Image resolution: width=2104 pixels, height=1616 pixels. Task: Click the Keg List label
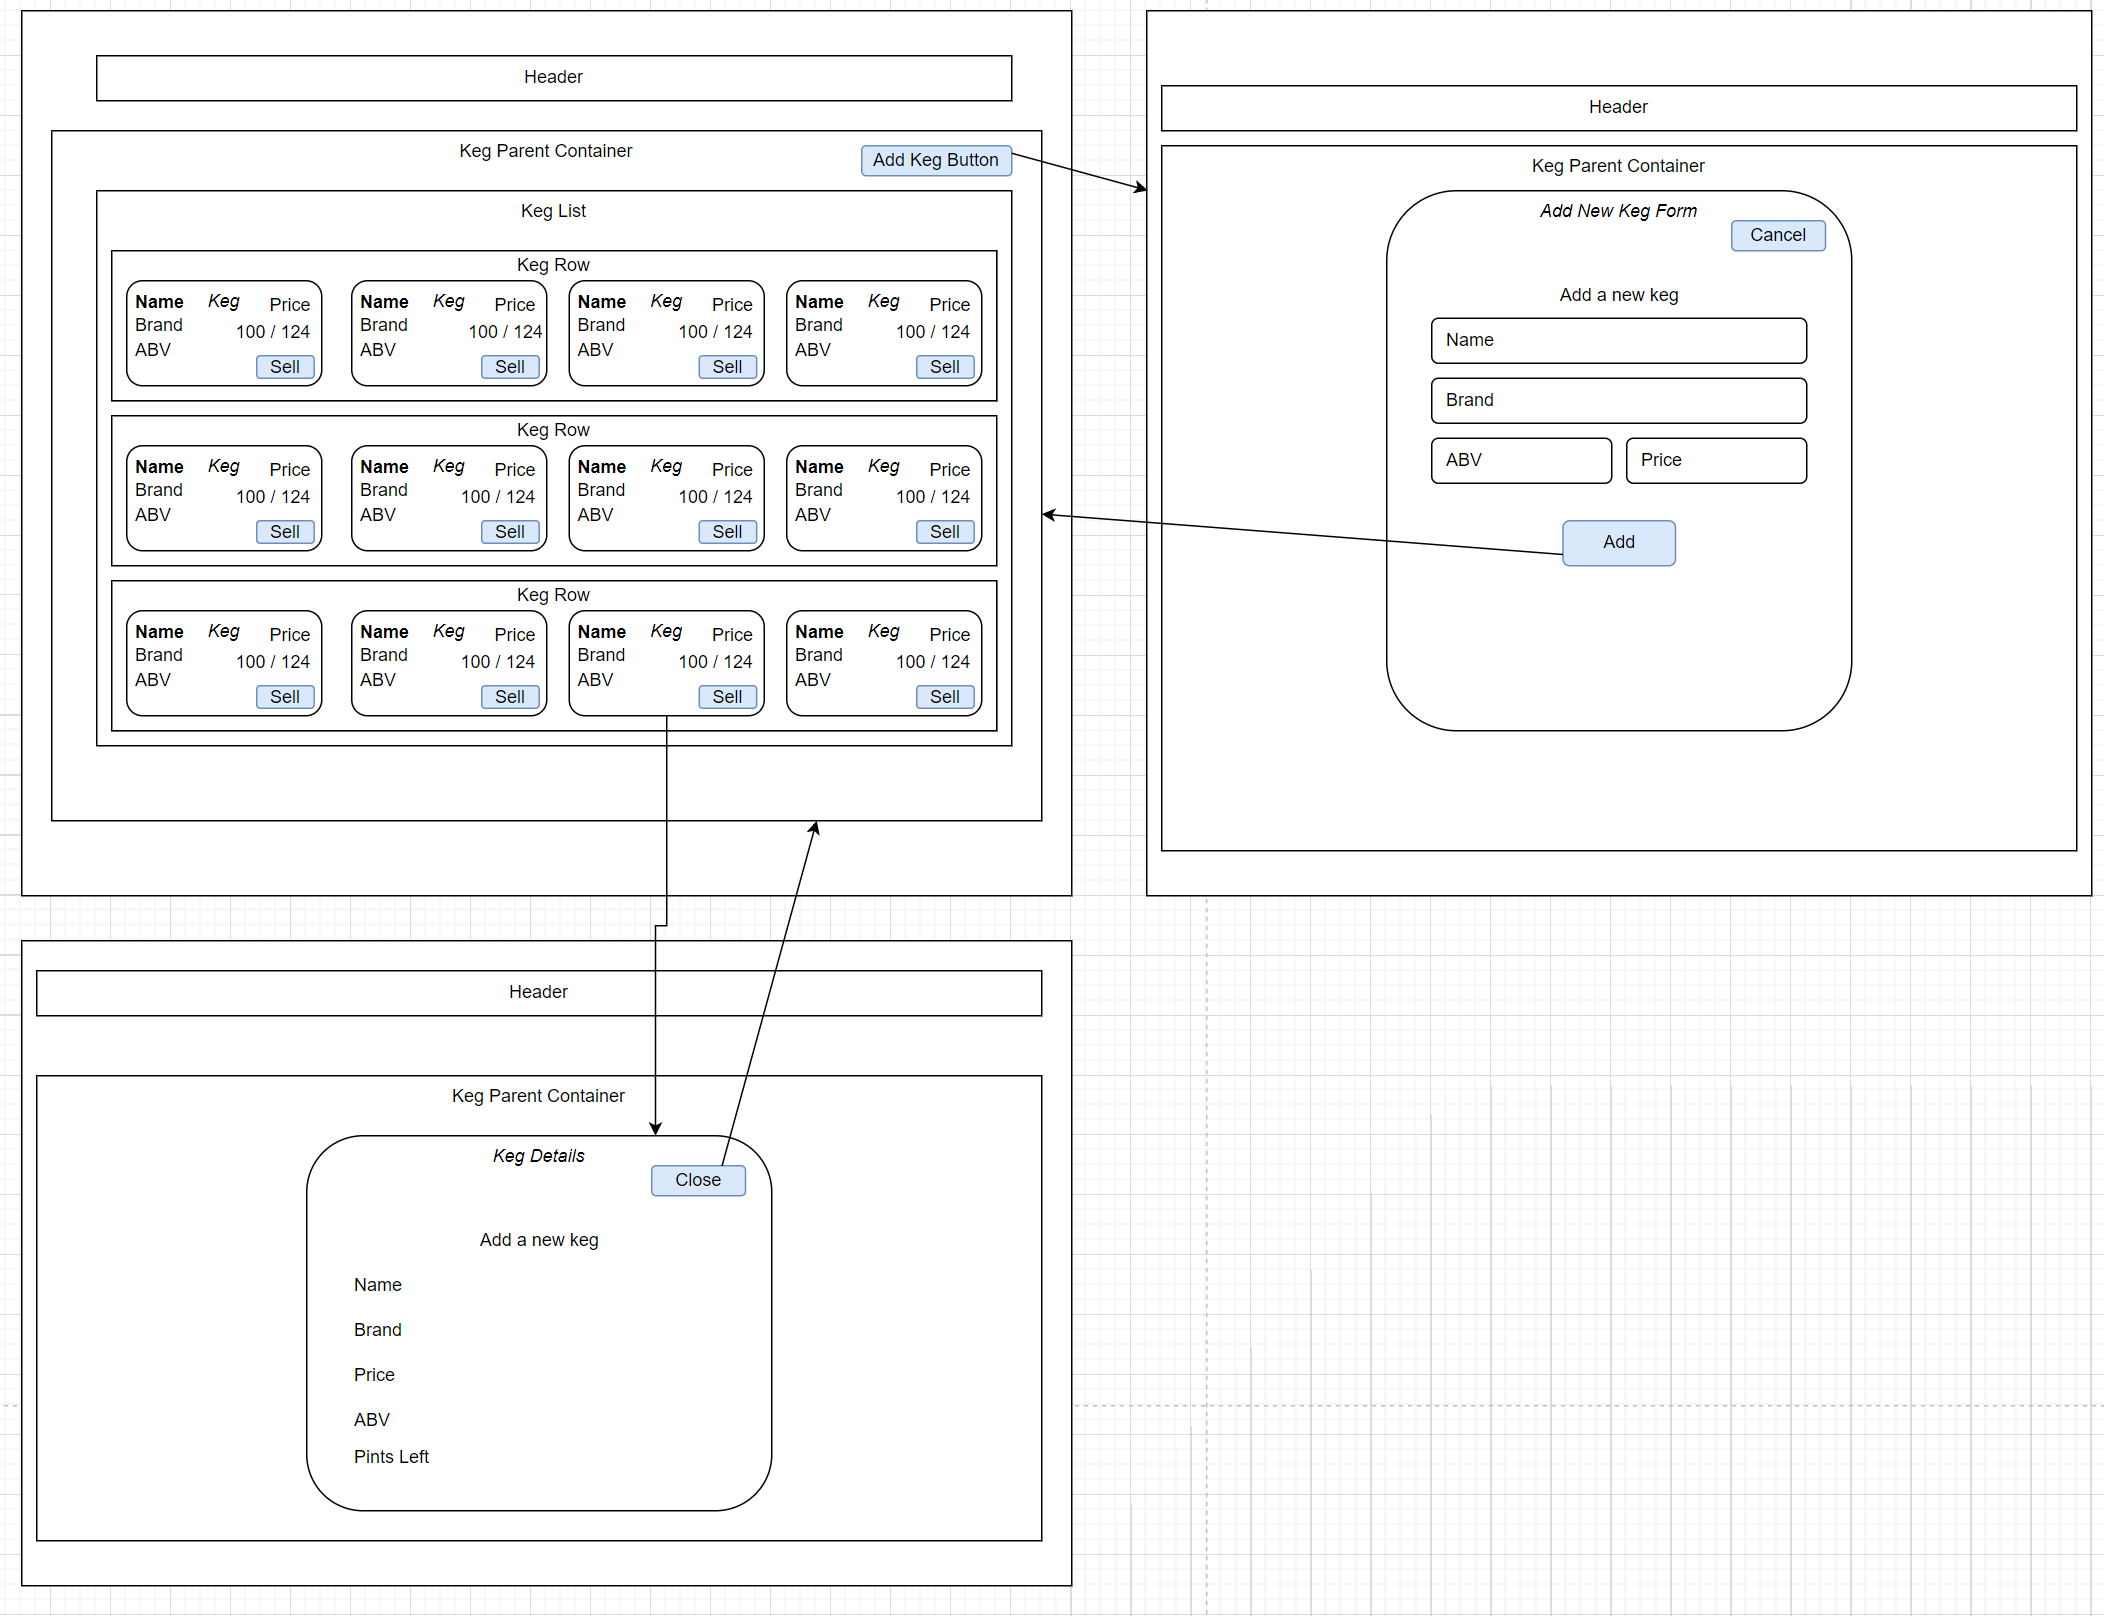553,211
